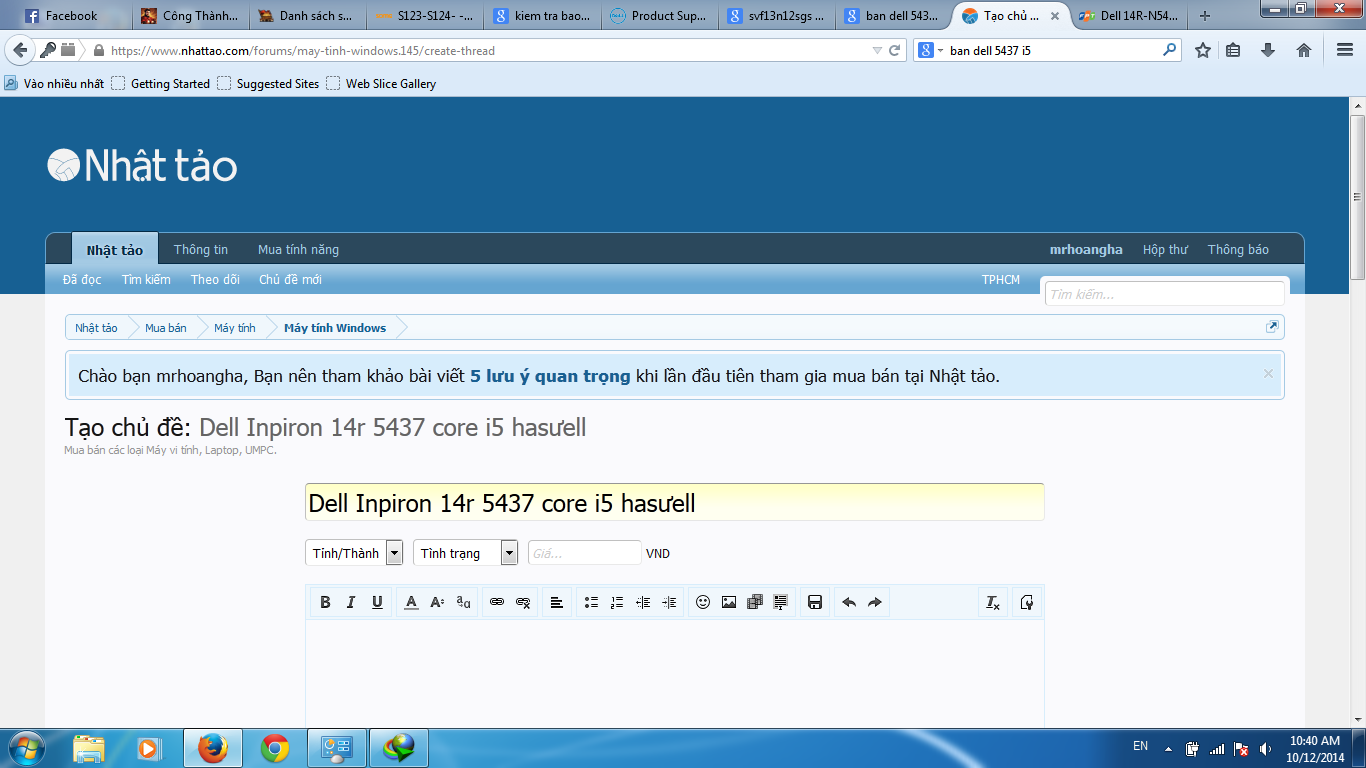Switch editor to BB code mode
This screenshot has height=768, width=1366.
(x=1027, y=602)
